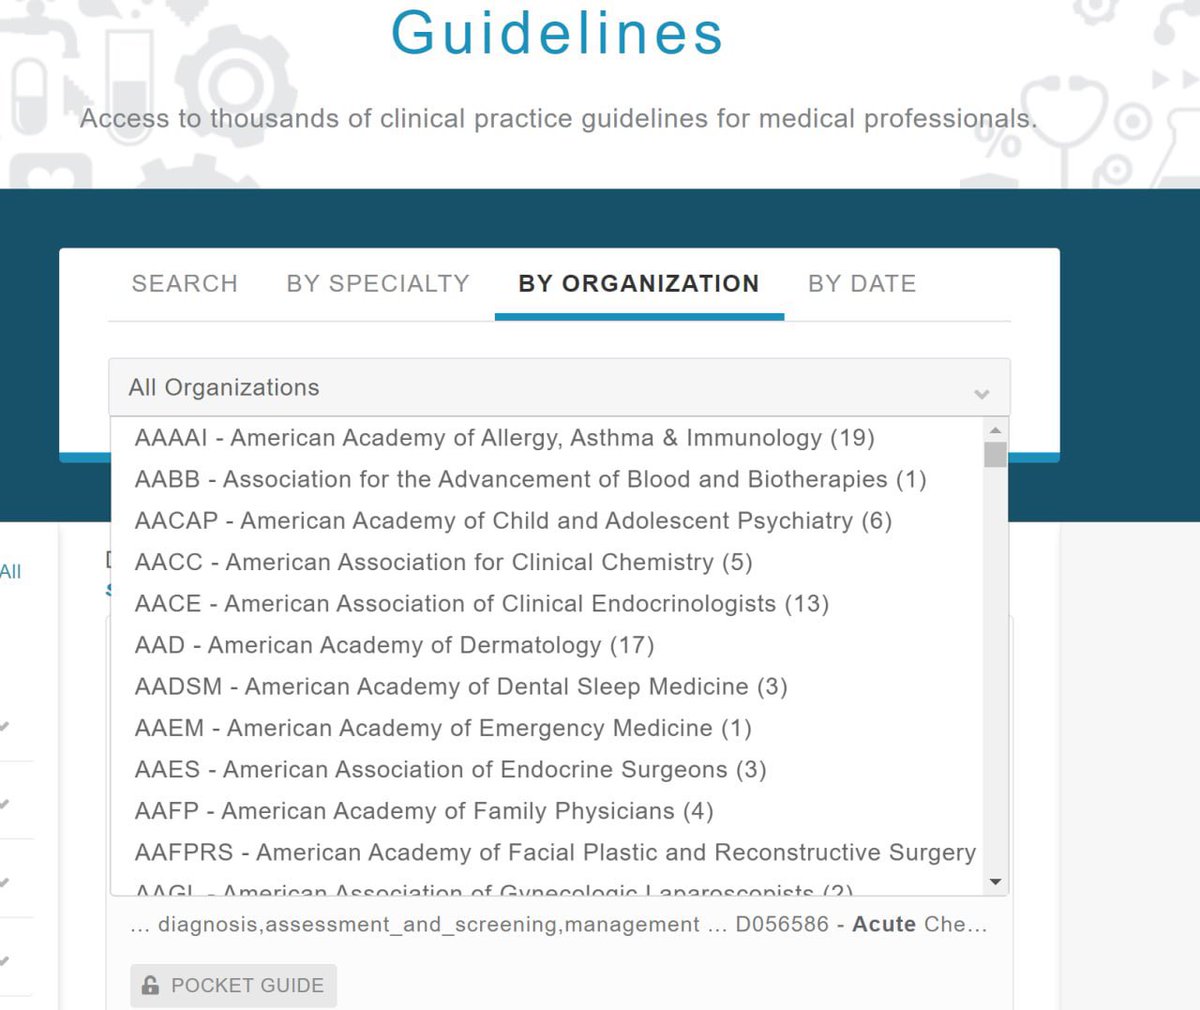The width and height of the screenshot is (1200, 1010).
Task: Select AACE Clinical Endocrinologists option
Action: coord(546,604)
